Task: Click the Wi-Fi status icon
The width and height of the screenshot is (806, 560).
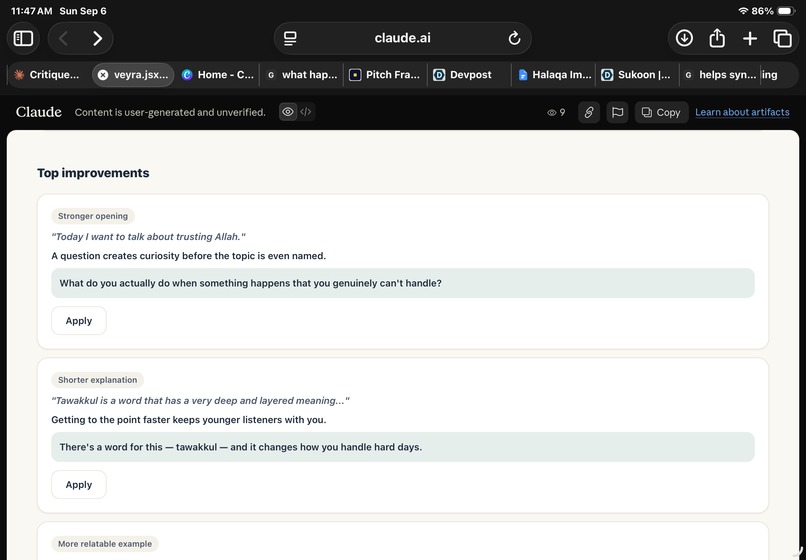Action: pyautogui.click(x=743, y=11)
